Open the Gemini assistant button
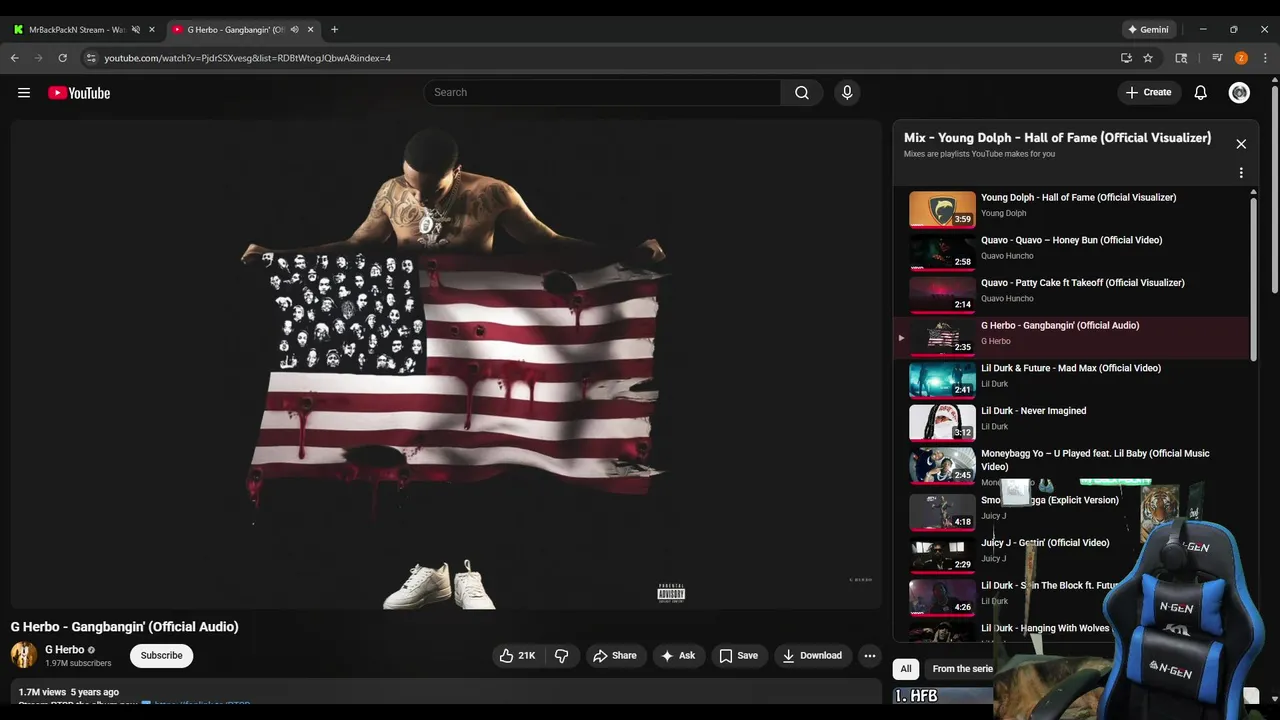Image resolution: width=1280 pixels, height=720 pixels. [1148, 30]
